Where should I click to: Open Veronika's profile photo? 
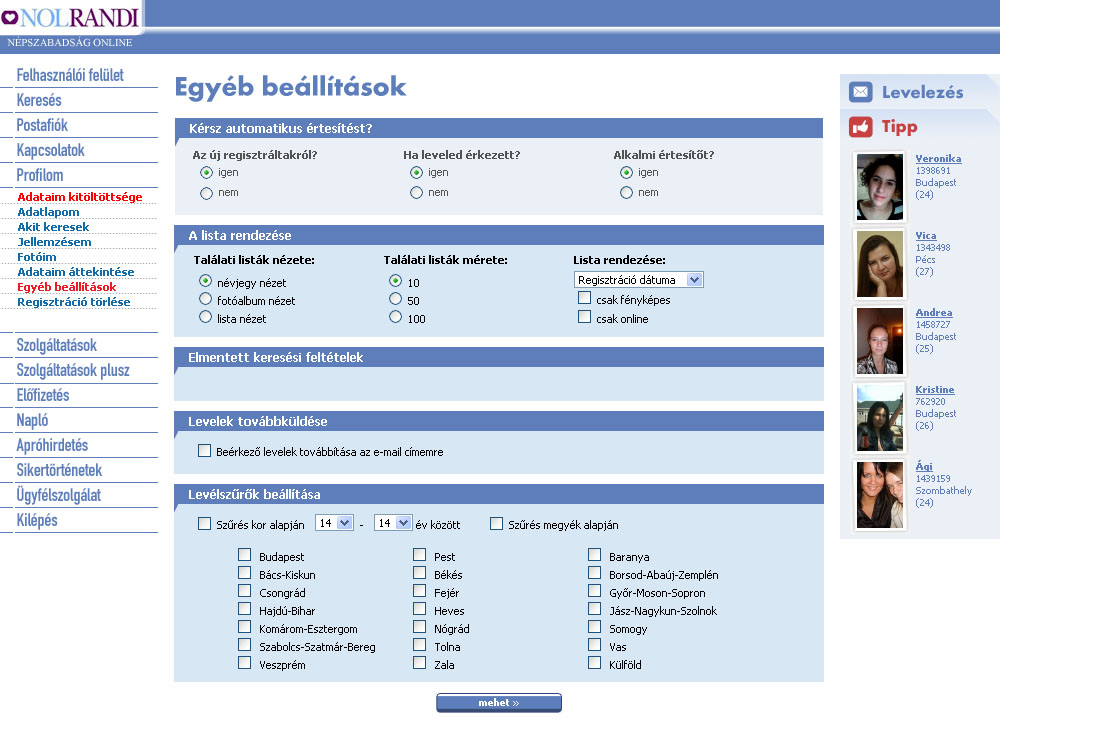pyautogui.click(x=880, y=187)
